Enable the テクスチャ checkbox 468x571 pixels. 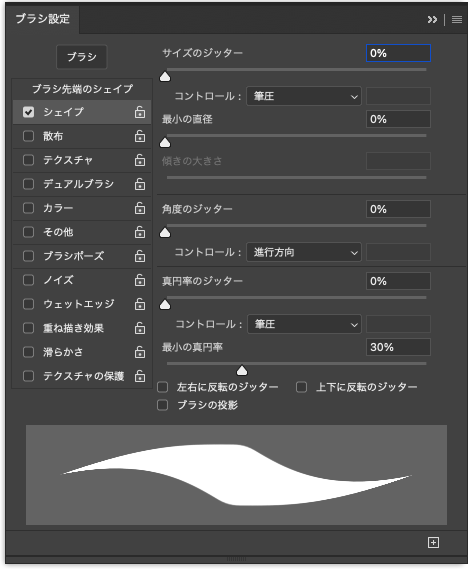point(28,160)
